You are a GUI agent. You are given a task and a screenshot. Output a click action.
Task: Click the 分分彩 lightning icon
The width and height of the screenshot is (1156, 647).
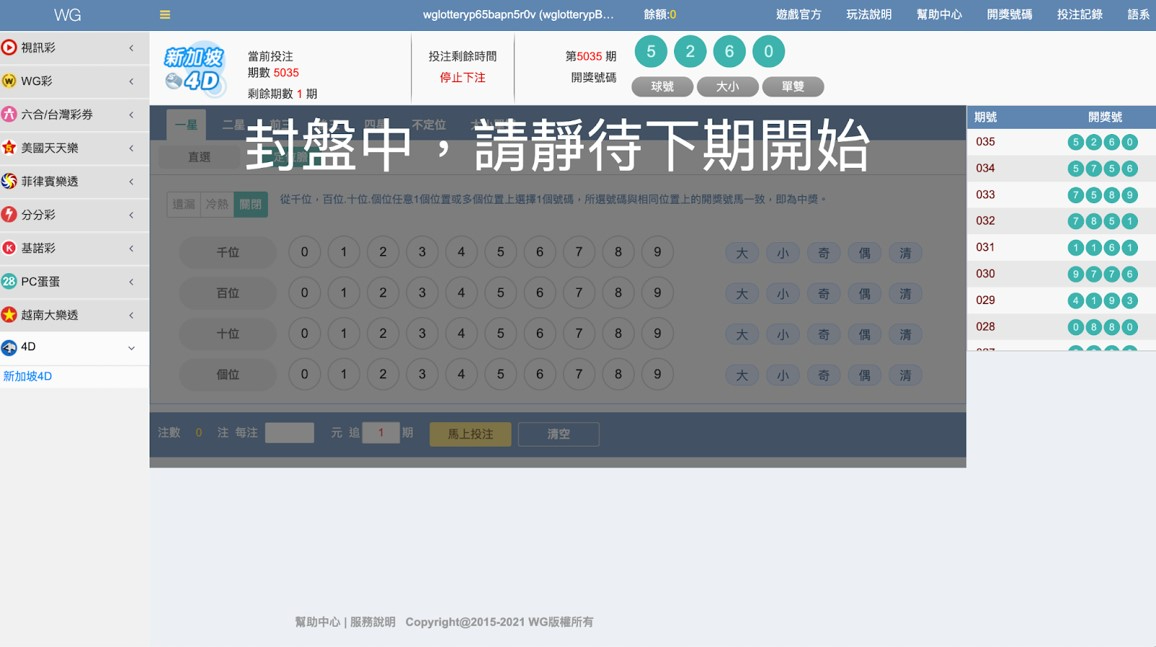click(x=9, y=215)
